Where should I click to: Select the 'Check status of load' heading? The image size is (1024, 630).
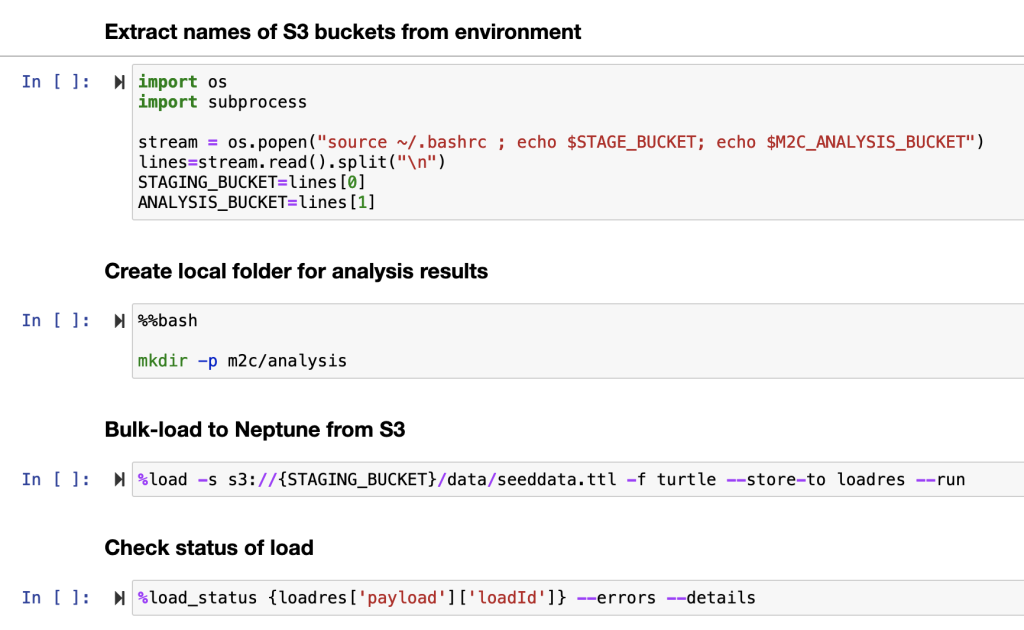[x=209, y=548]
